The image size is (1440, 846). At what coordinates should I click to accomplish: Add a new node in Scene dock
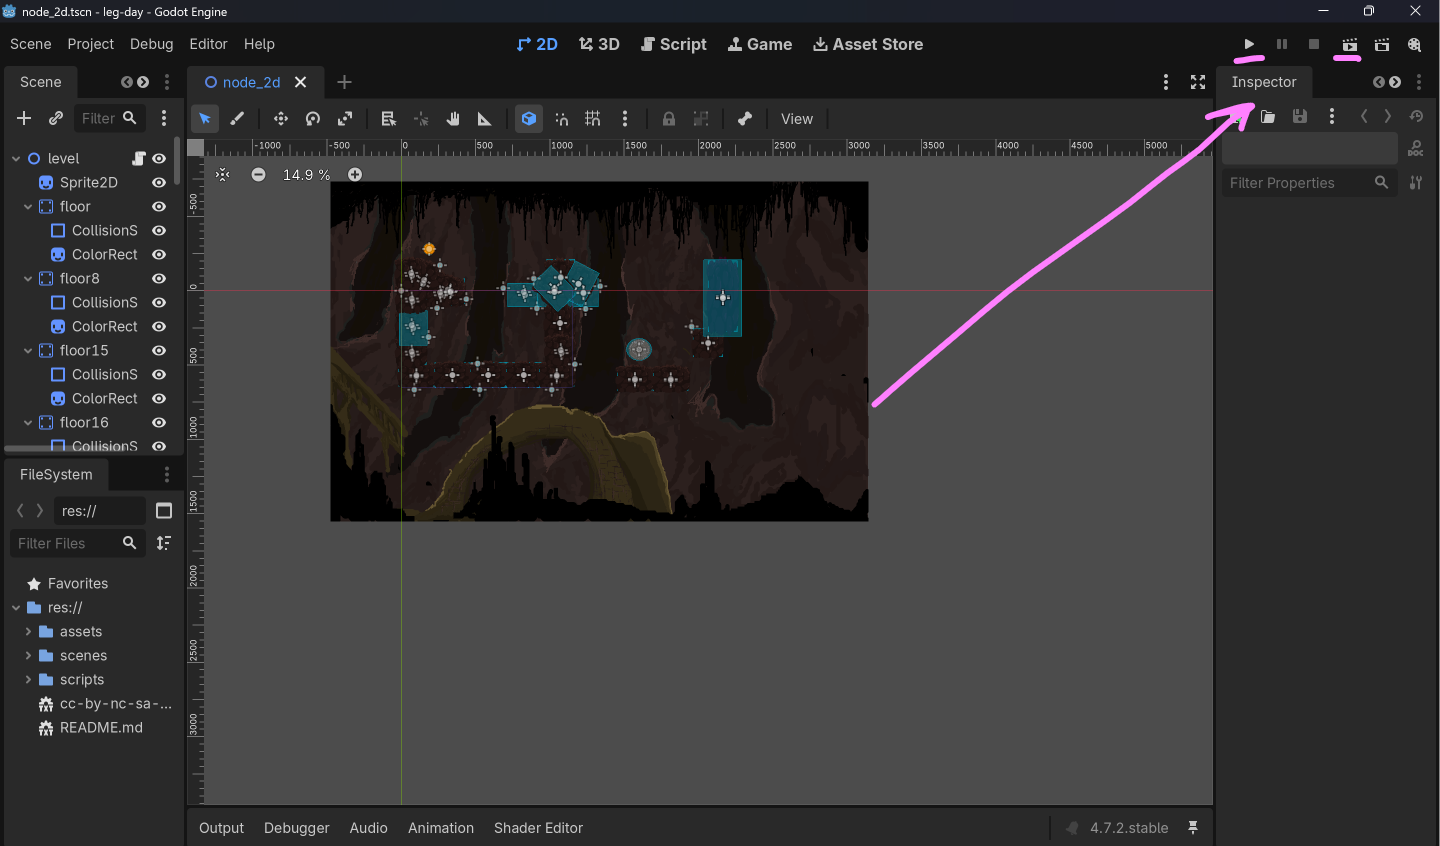point(24,118)
